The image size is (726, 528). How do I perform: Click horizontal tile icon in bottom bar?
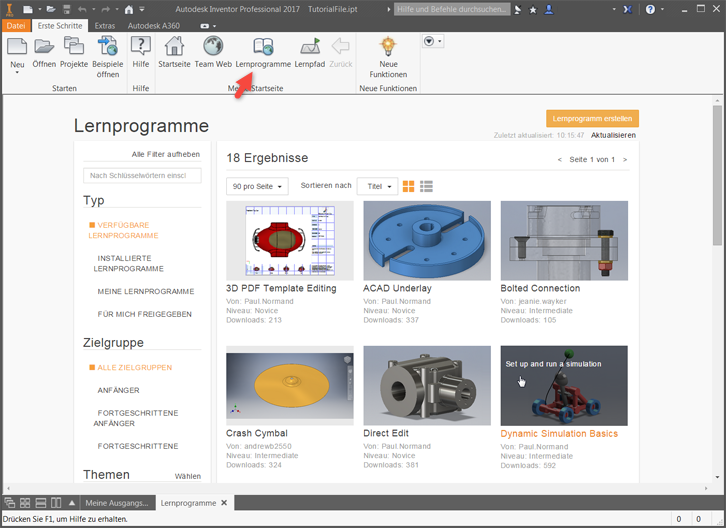pos(41,503)
